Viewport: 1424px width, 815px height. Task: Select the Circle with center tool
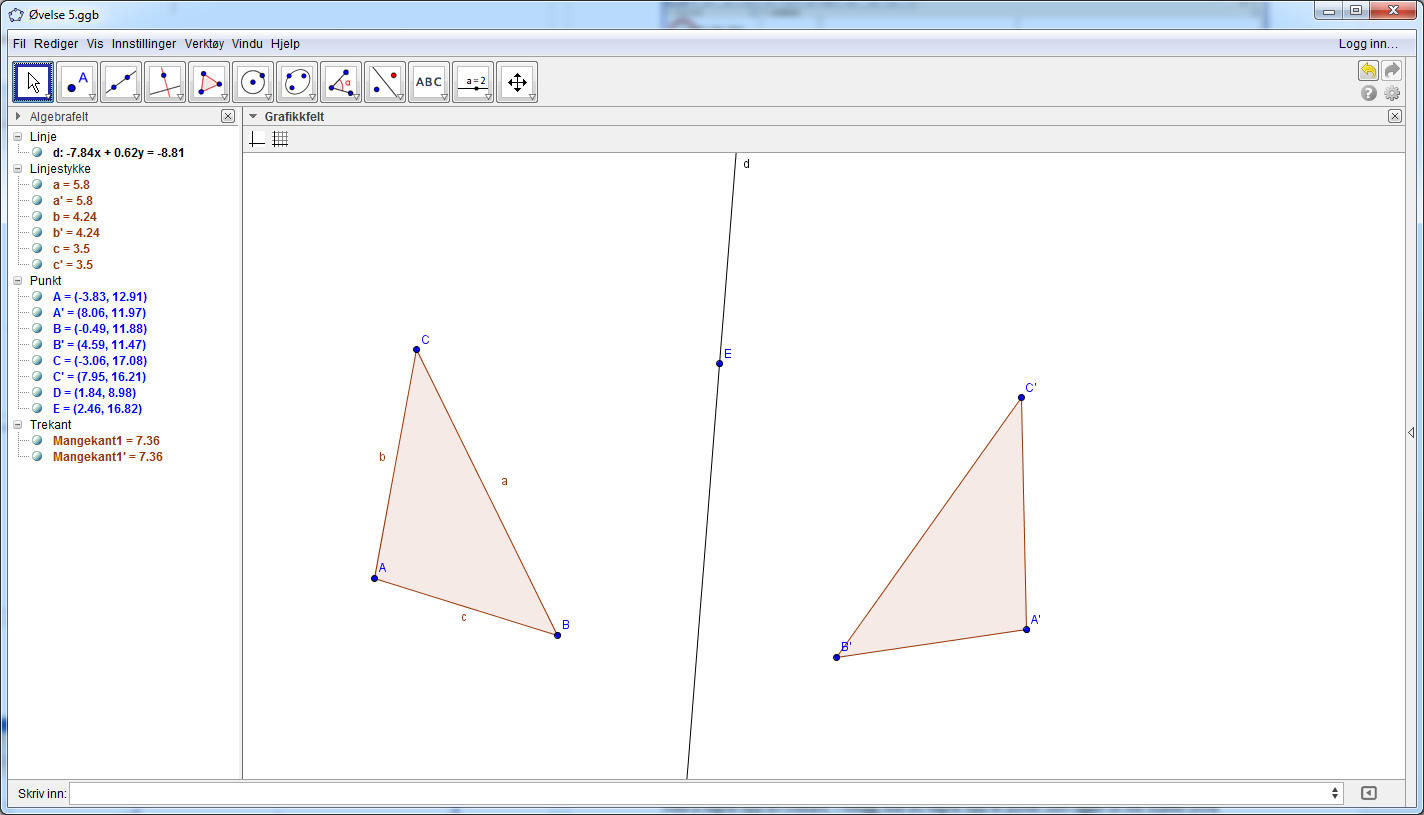coord(253,82)
